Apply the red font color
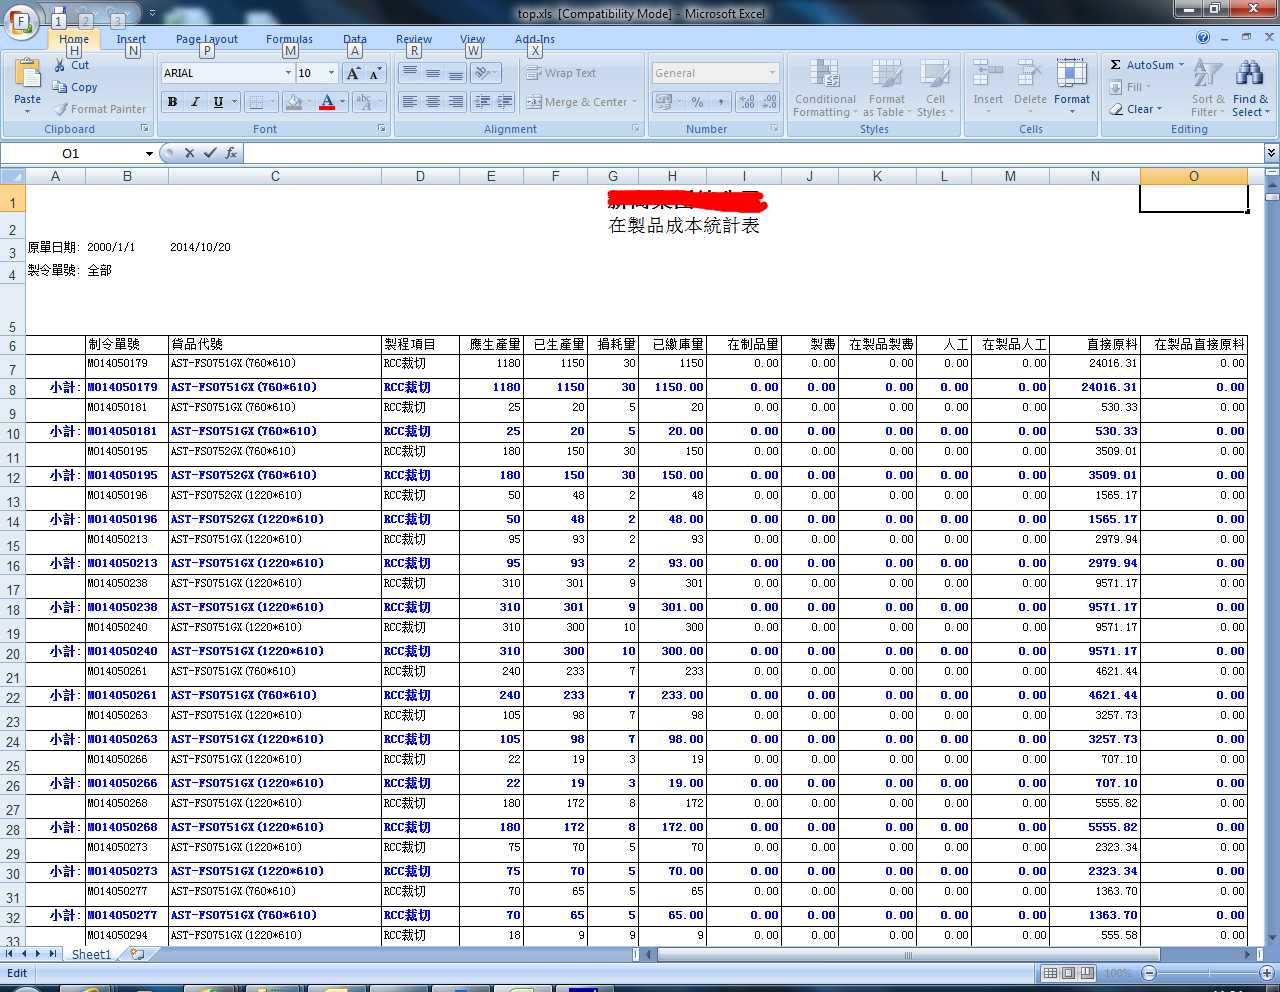Screen dimensions: 1280x992 click(x=327, y=102)
